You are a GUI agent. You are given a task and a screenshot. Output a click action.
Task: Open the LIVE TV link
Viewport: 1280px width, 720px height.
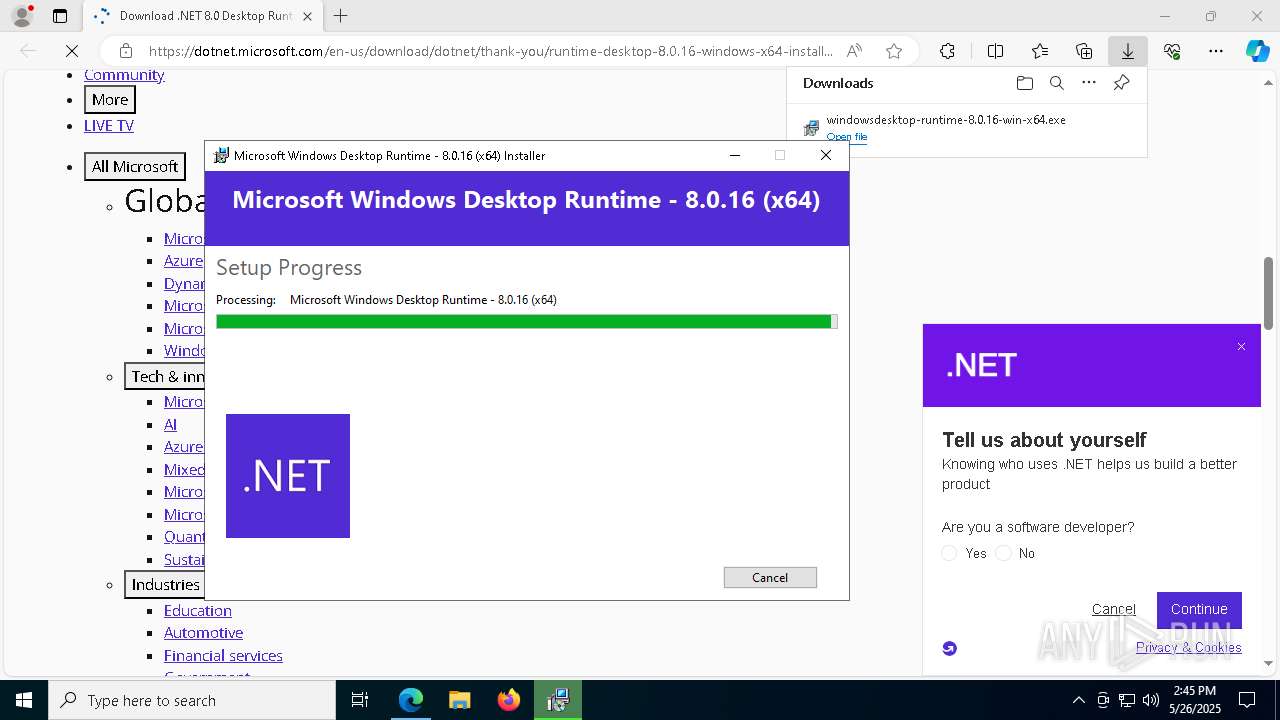tap(109, 125)
